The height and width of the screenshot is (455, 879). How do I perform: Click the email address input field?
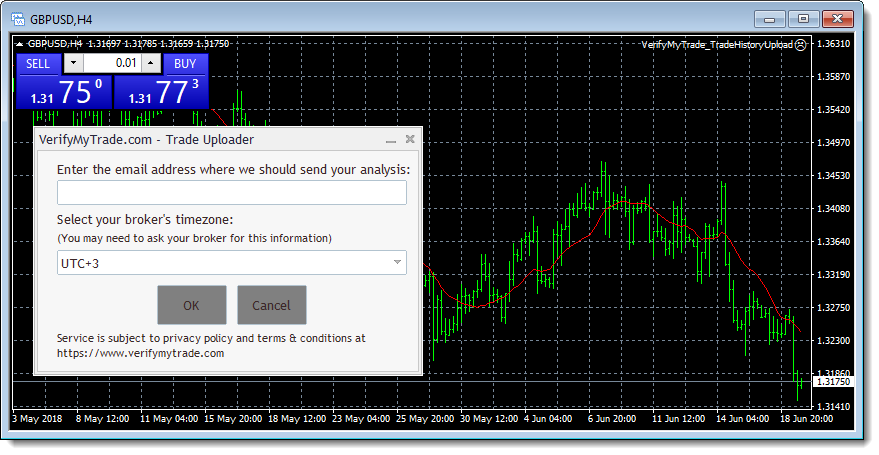232,193
